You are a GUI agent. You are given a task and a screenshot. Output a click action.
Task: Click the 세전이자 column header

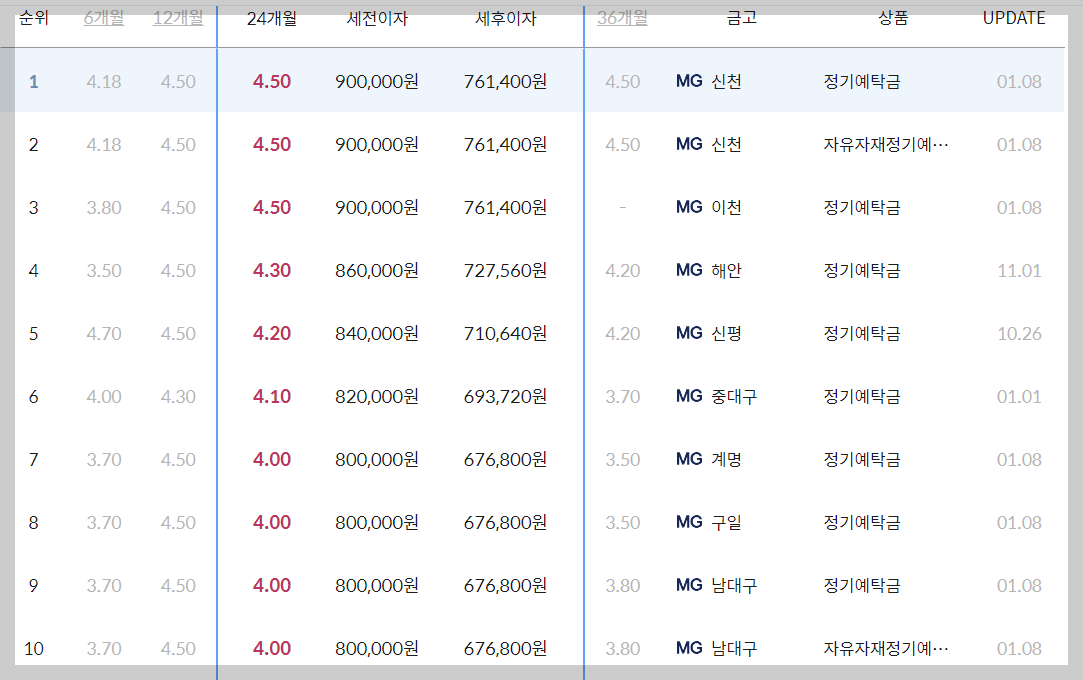(x=377, y=19)
